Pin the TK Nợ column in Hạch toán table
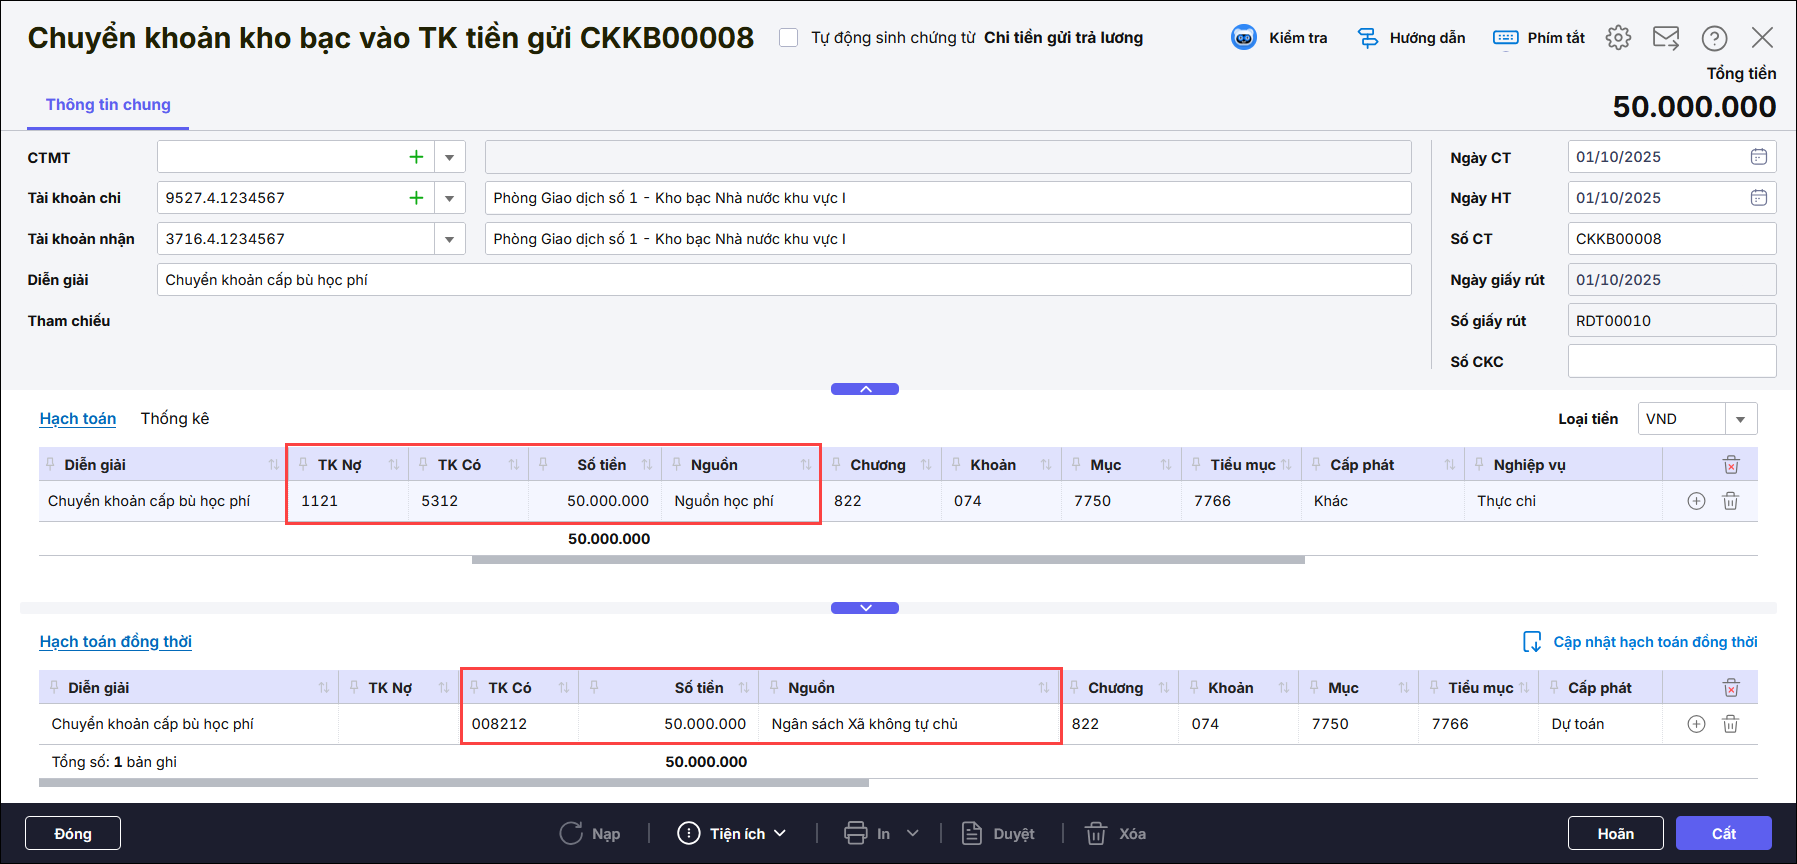Image resolution: width=1797 pixels, height=864 pixels. (x=303, y=464)
